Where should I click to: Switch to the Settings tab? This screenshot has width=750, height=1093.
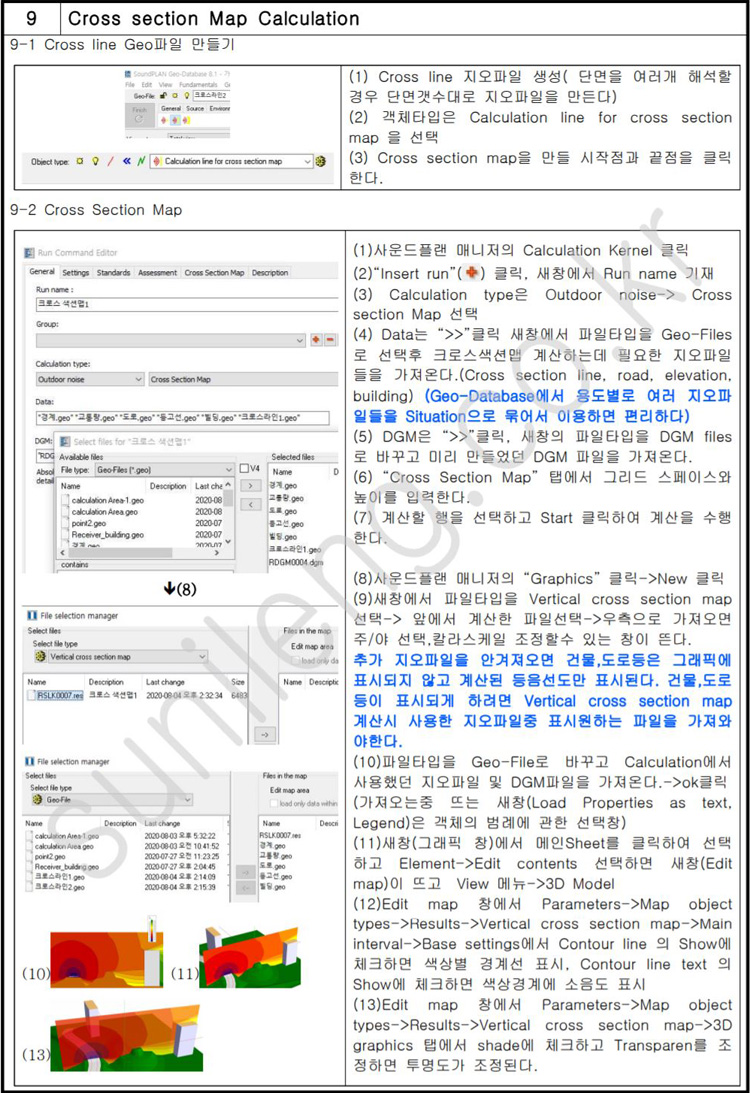coord(76,273)
